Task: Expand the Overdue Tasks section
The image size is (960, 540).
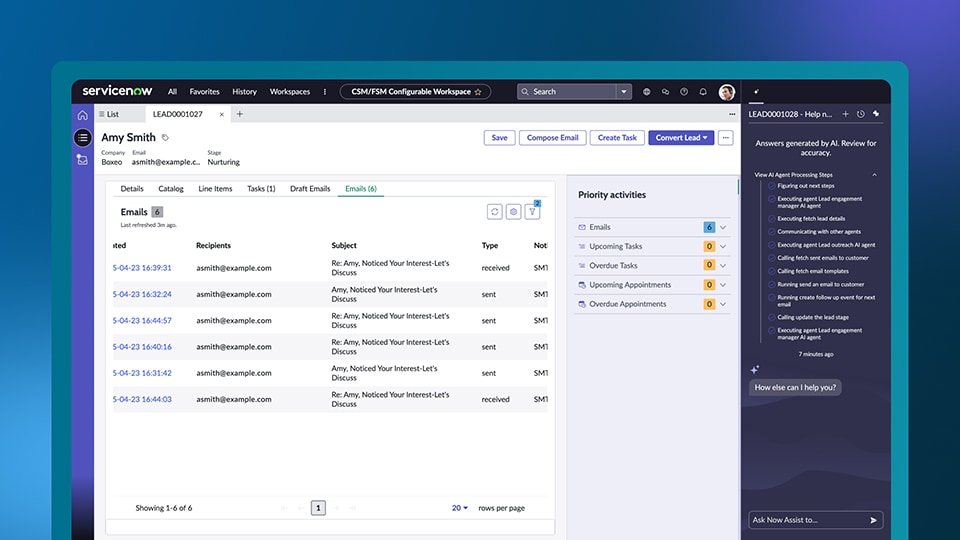Action: tap(723, 266)
